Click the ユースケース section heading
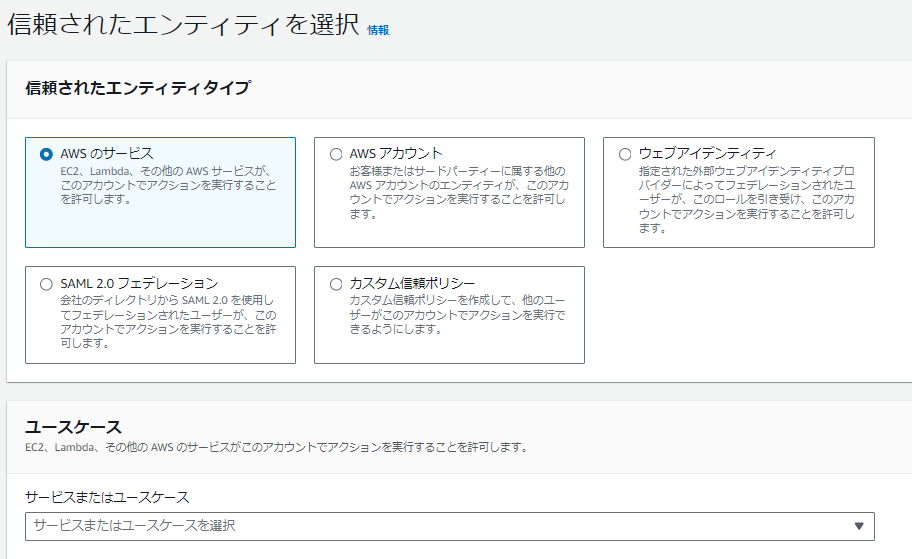The width and height of the screenshot is (912, 559). point(73,427)
